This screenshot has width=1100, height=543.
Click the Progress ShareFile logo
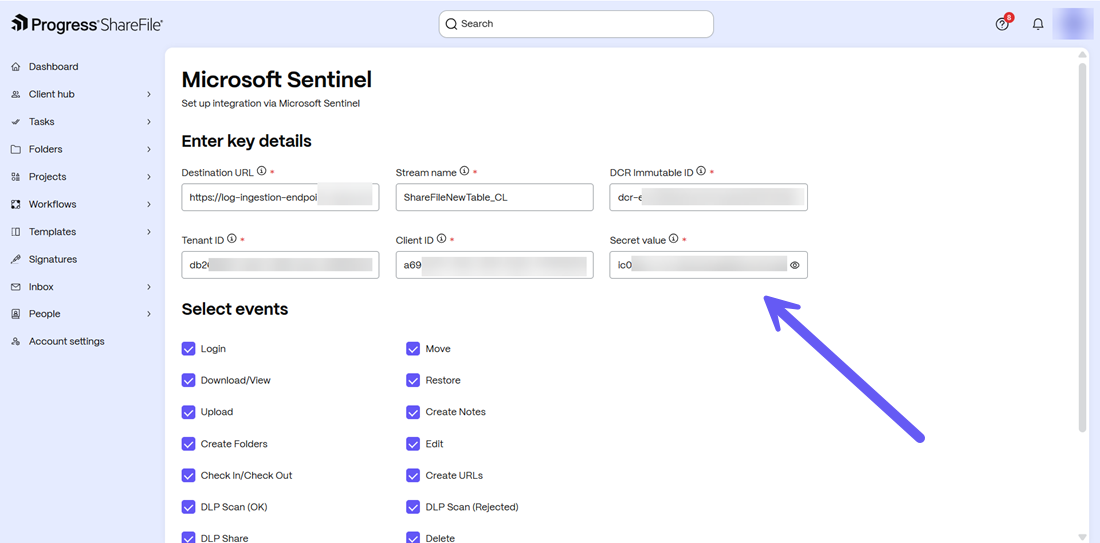(x=88, y=24)
